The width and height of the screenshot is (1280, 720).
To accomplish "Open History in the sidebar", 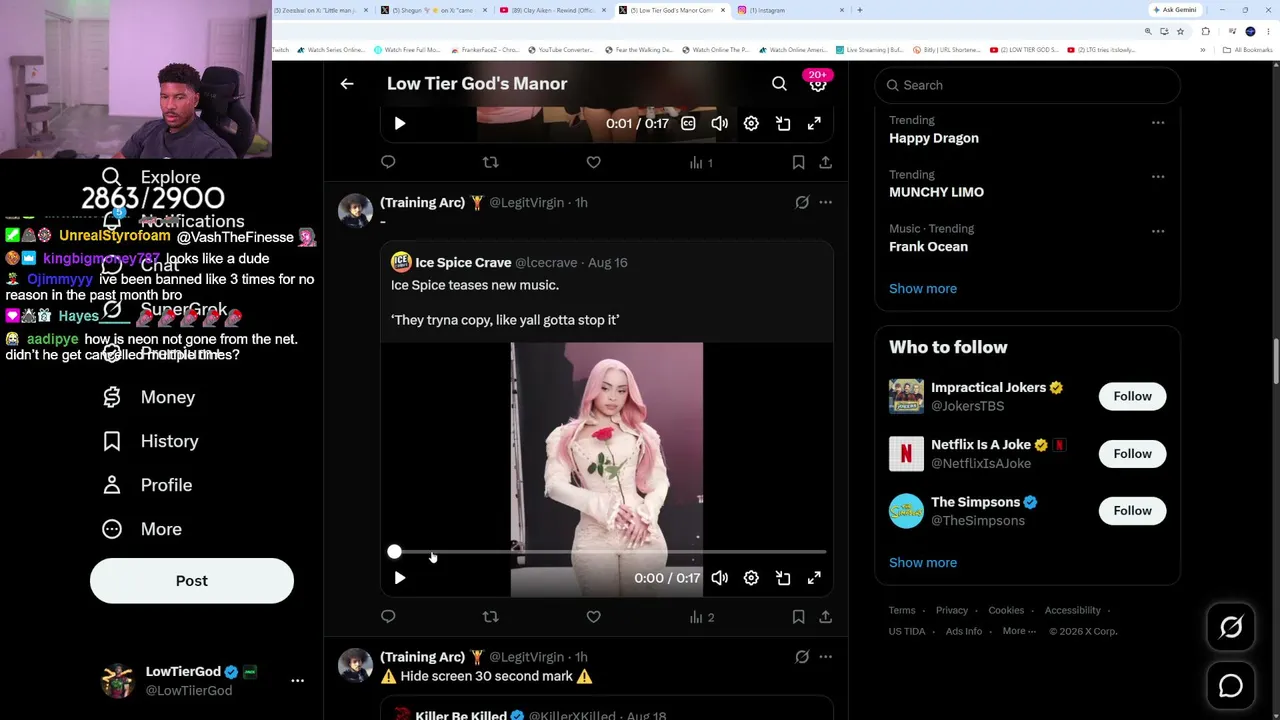I will point(150,441).
